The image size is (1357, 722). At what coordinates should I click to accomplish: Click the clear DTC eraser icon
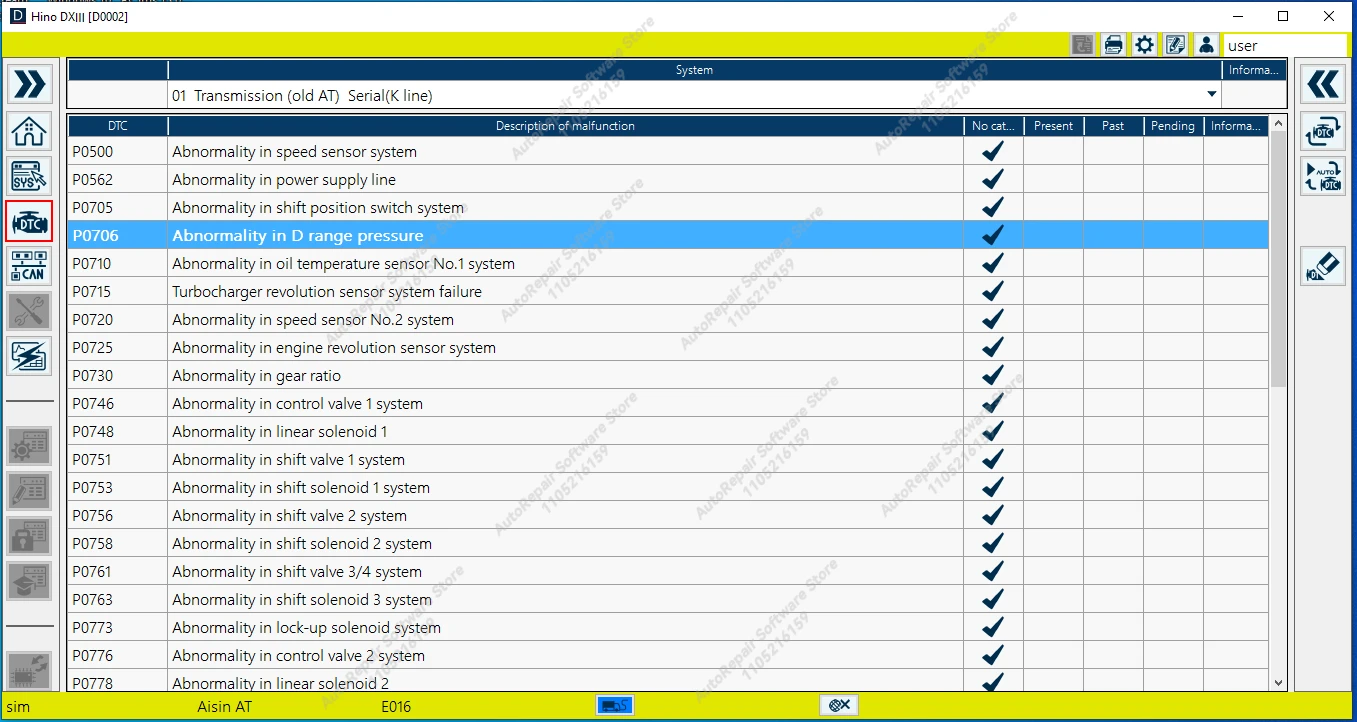coord(1322,266)
